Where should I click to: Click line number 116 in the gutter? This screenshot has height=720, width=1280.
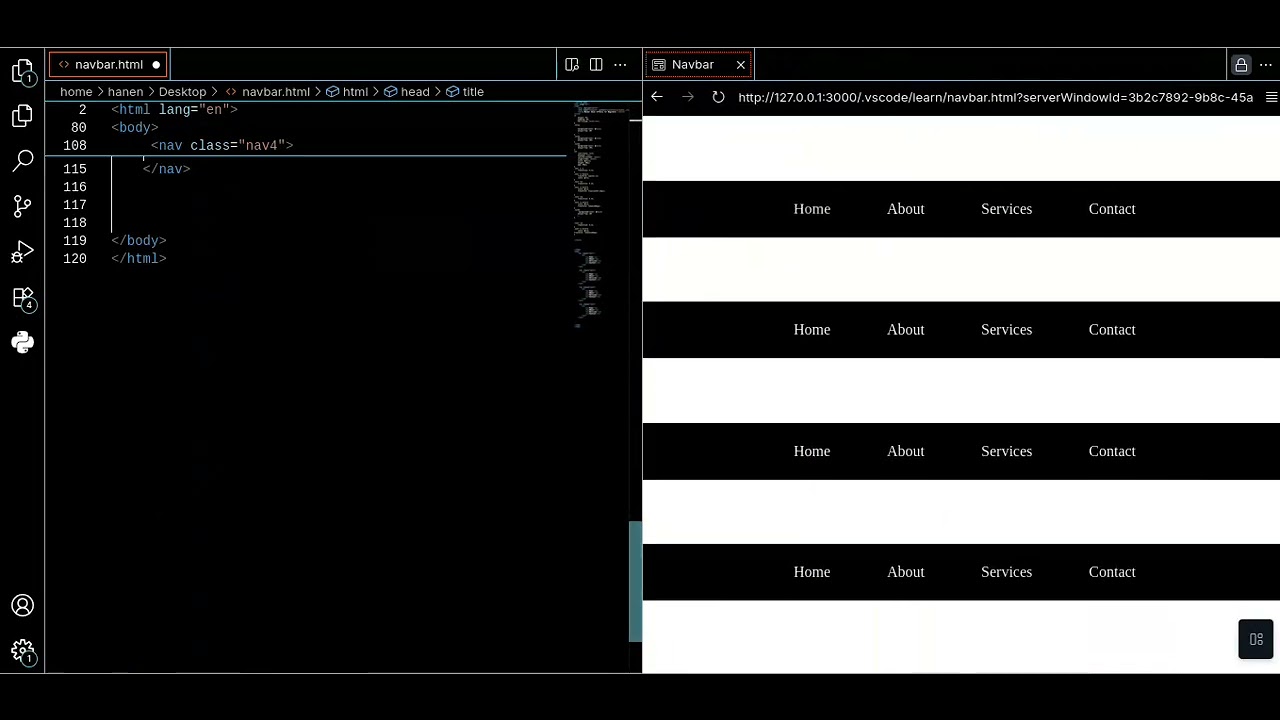point(75,187)
